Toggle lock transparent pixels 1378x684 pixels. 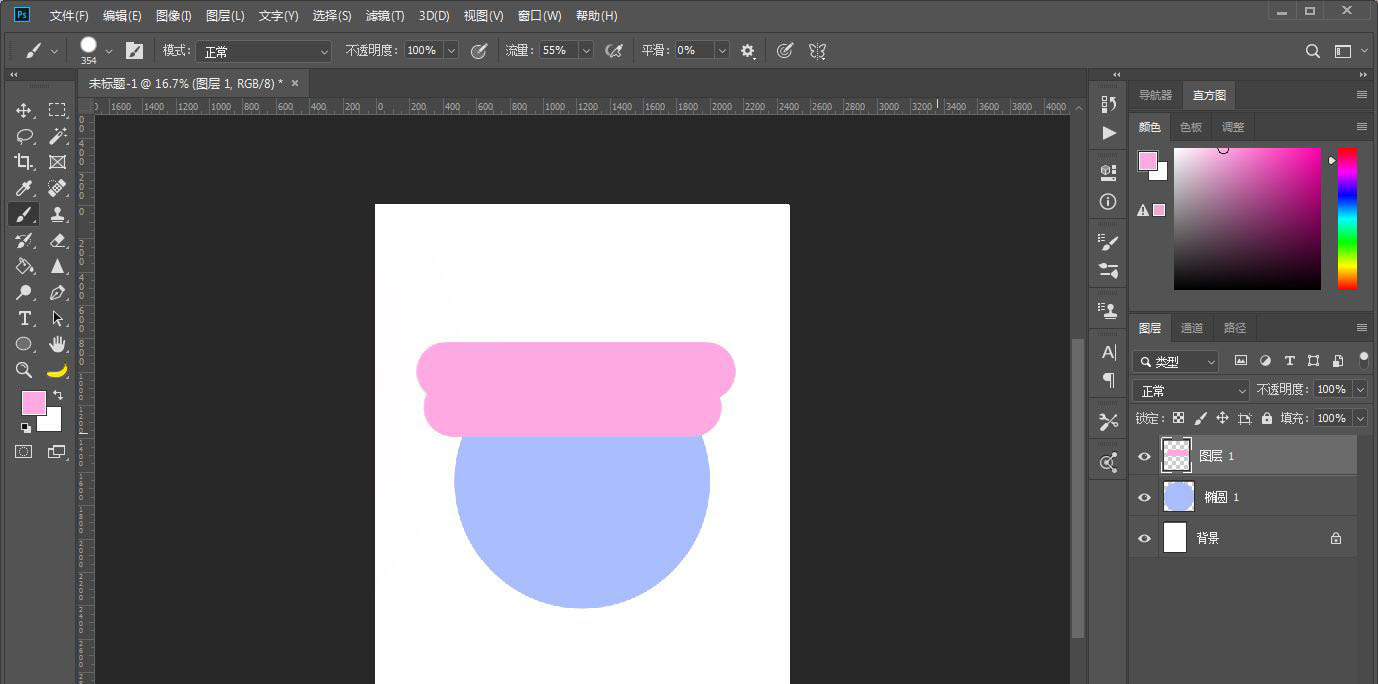tap(1178, 418)
